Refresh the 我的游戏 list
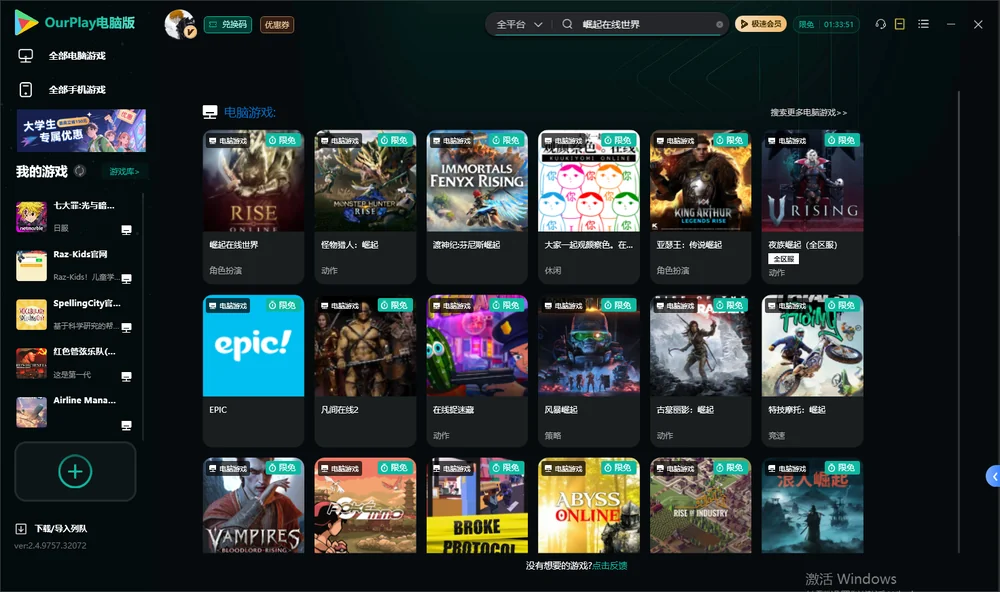This screenshot has height=592, width=1000. pyautogui.click(x=80, y=171)
